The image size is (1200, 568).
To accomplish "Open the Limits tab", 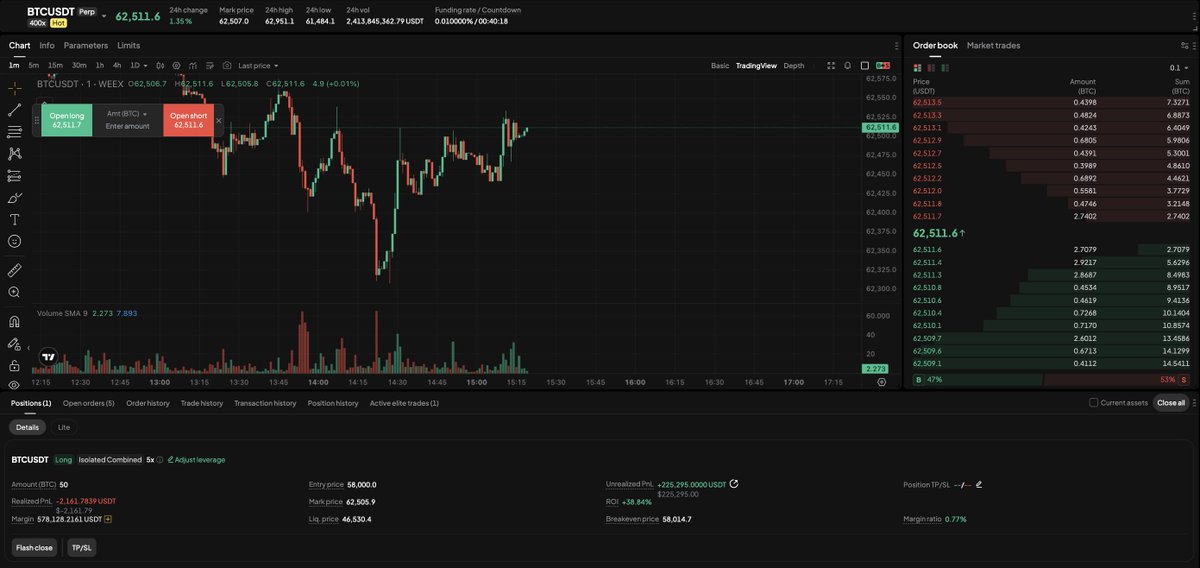I will click(x=128, y=45).
